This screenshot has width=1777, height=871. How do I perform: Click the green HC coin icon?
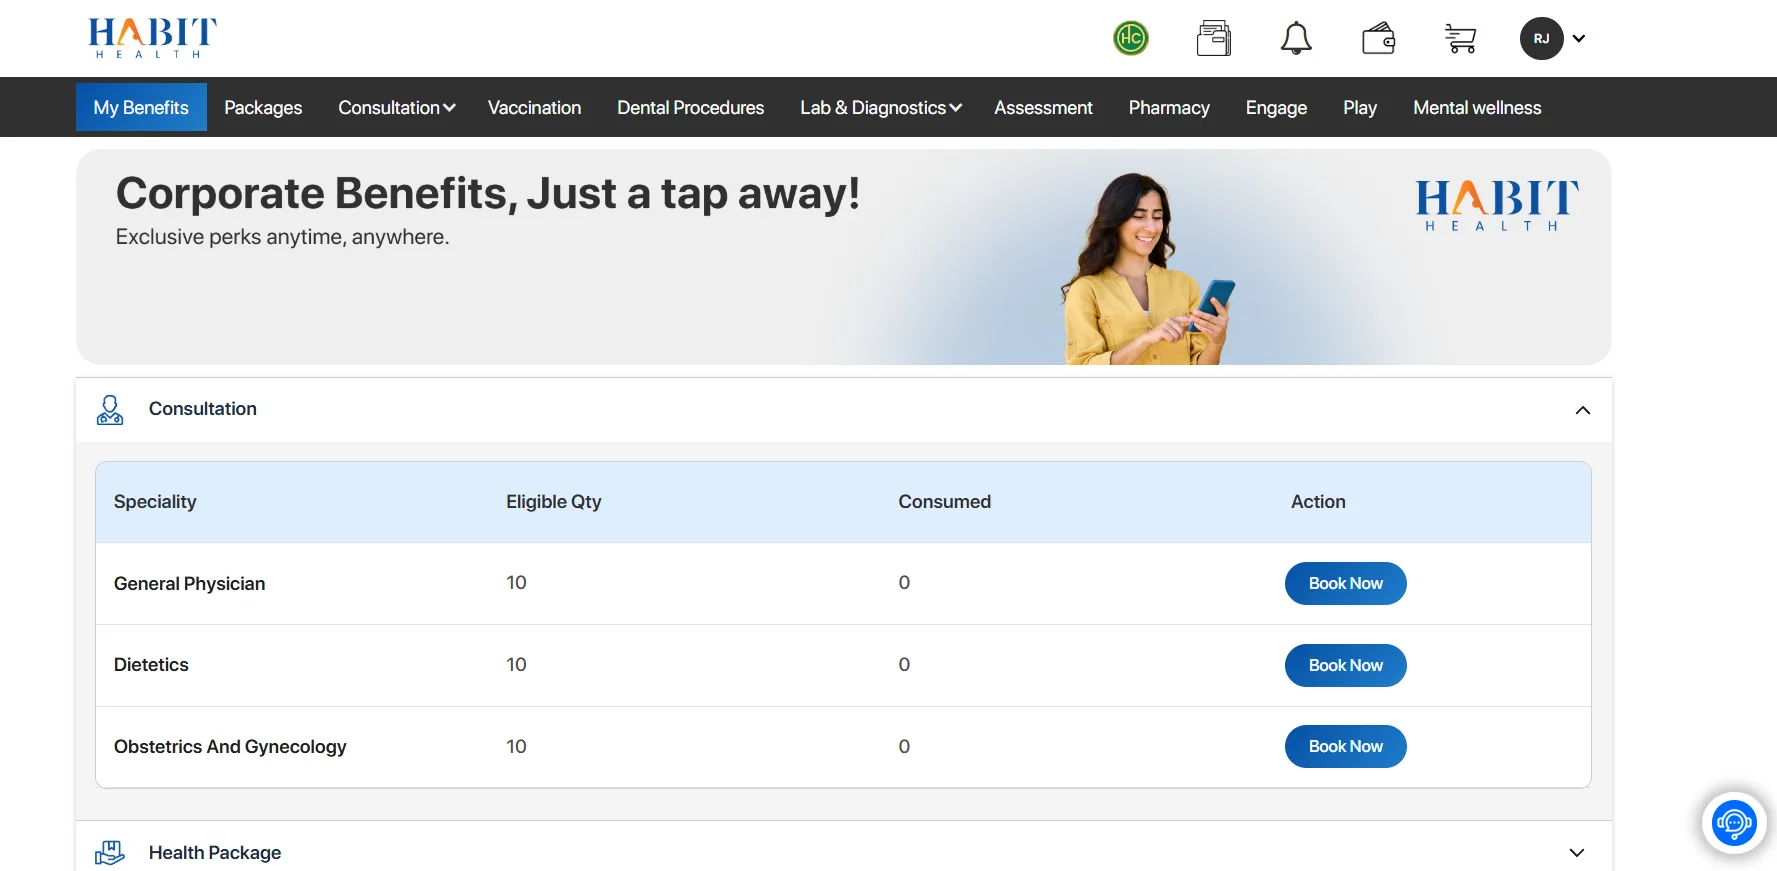click(1130, 38)
